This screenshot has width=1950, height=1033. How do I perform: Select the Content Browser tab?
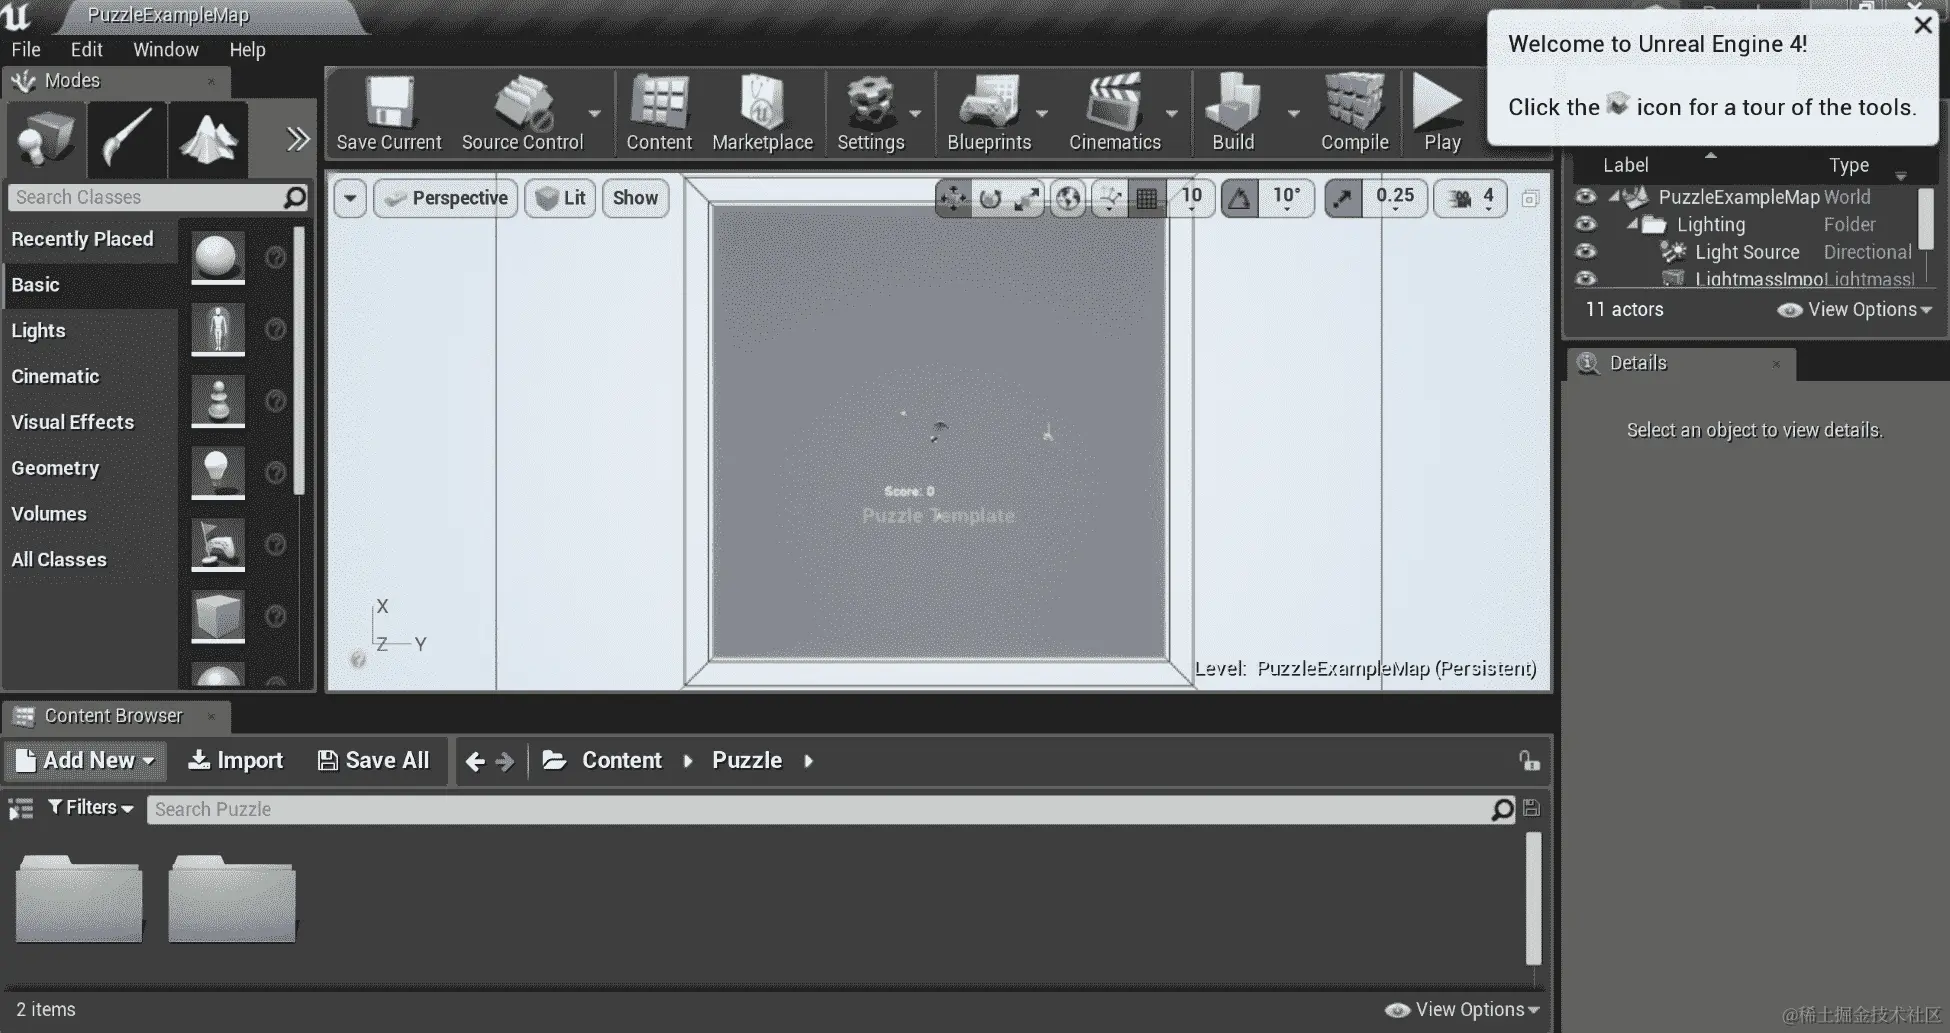coord(116,716)
